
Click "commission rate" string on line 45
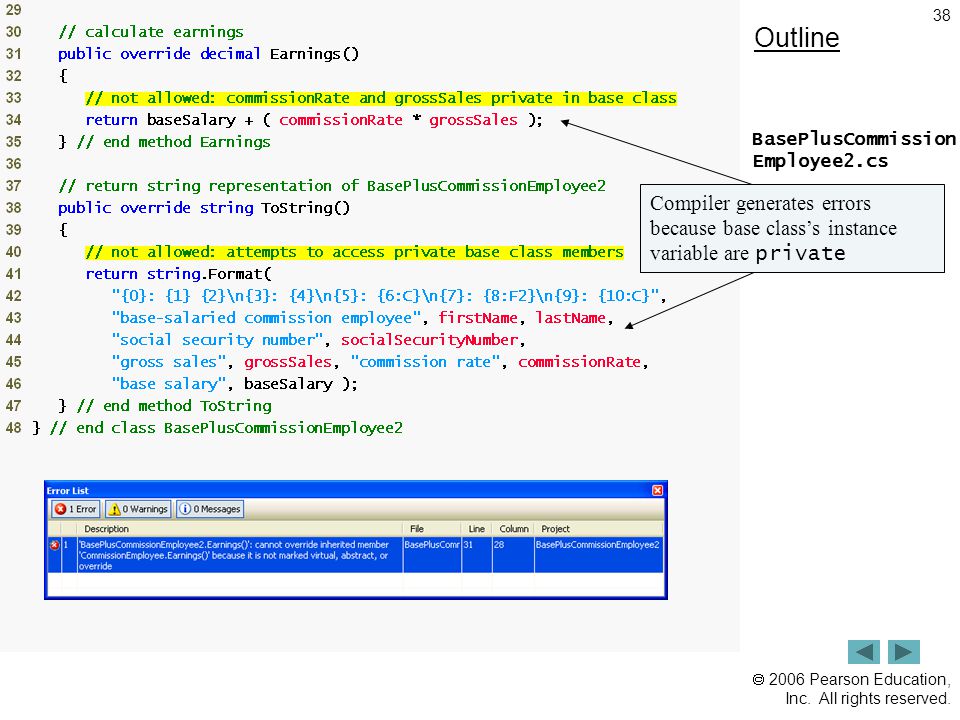click(425, 362)
